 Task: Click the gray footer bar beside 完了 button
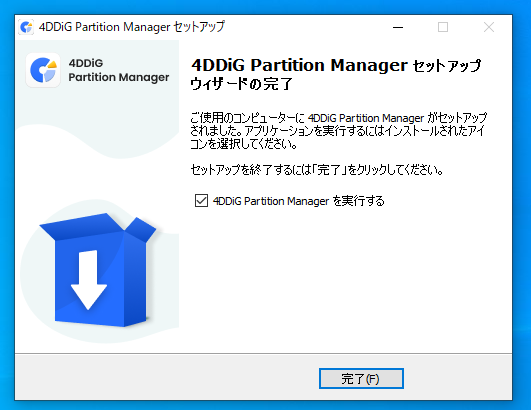point(166,377)
